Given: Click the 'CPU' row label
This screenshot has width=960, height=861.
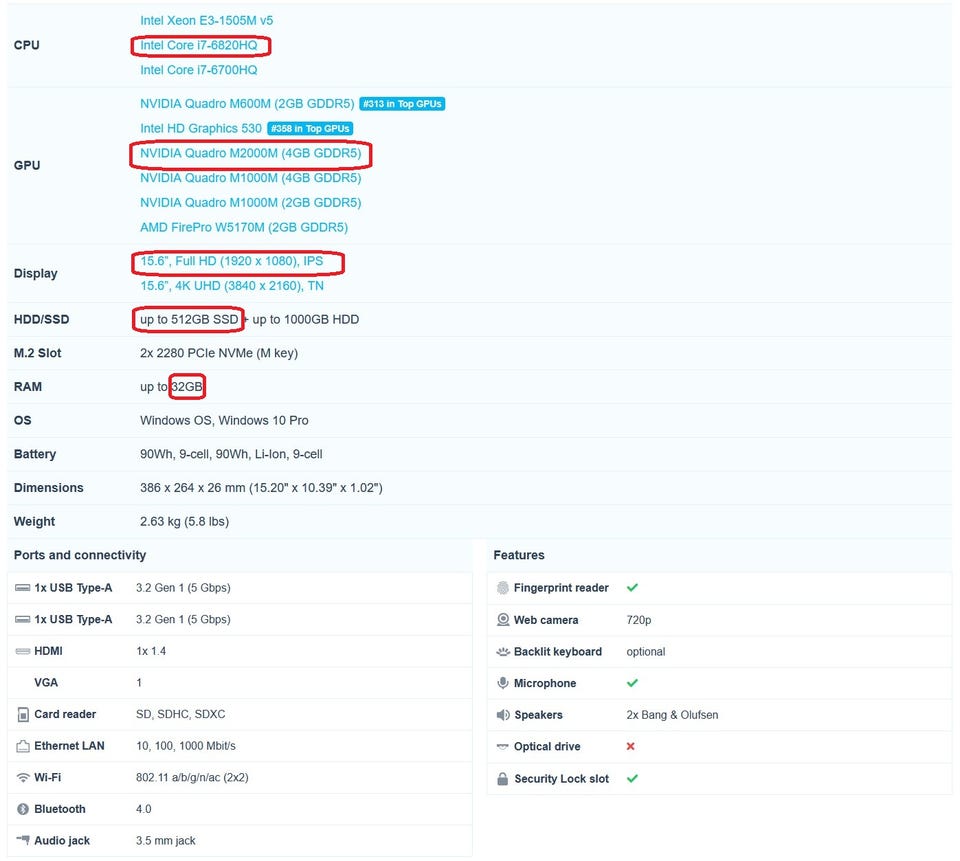Looking at the screenshot, I should (26, 45).
